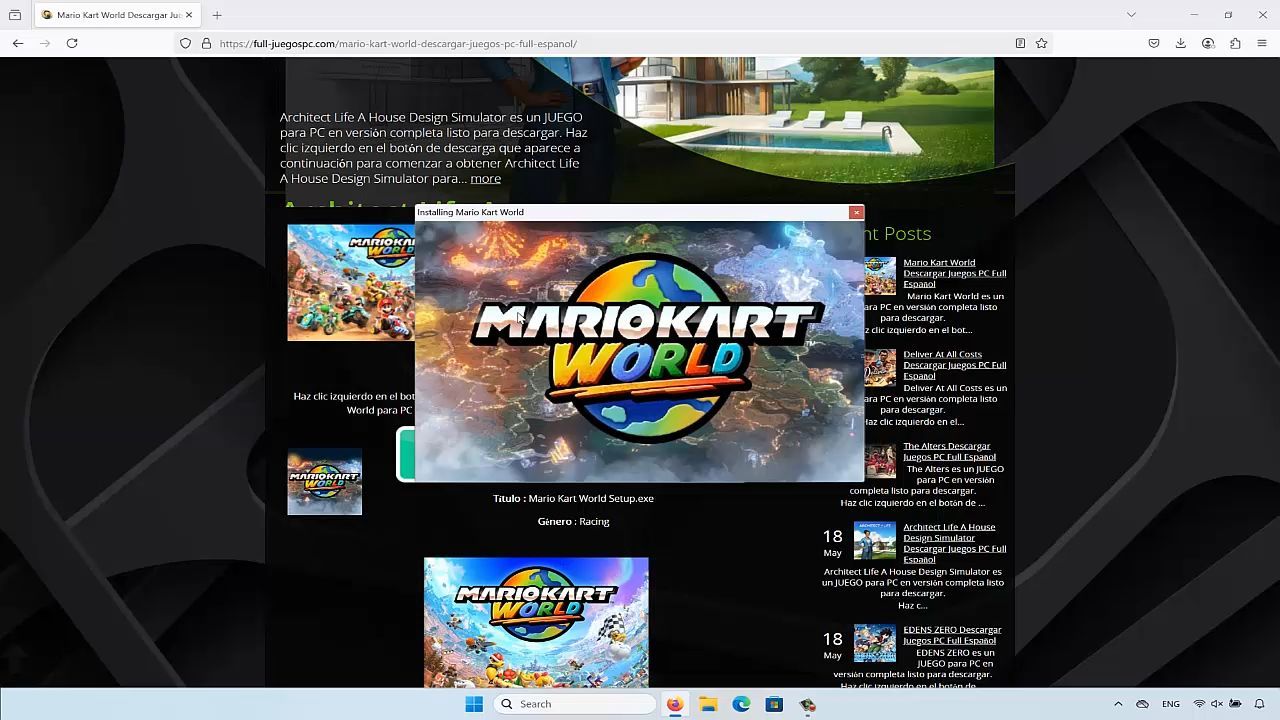Select the Mario Kart World tab
The image size is (1280, 720).
(x=117, y=15)
